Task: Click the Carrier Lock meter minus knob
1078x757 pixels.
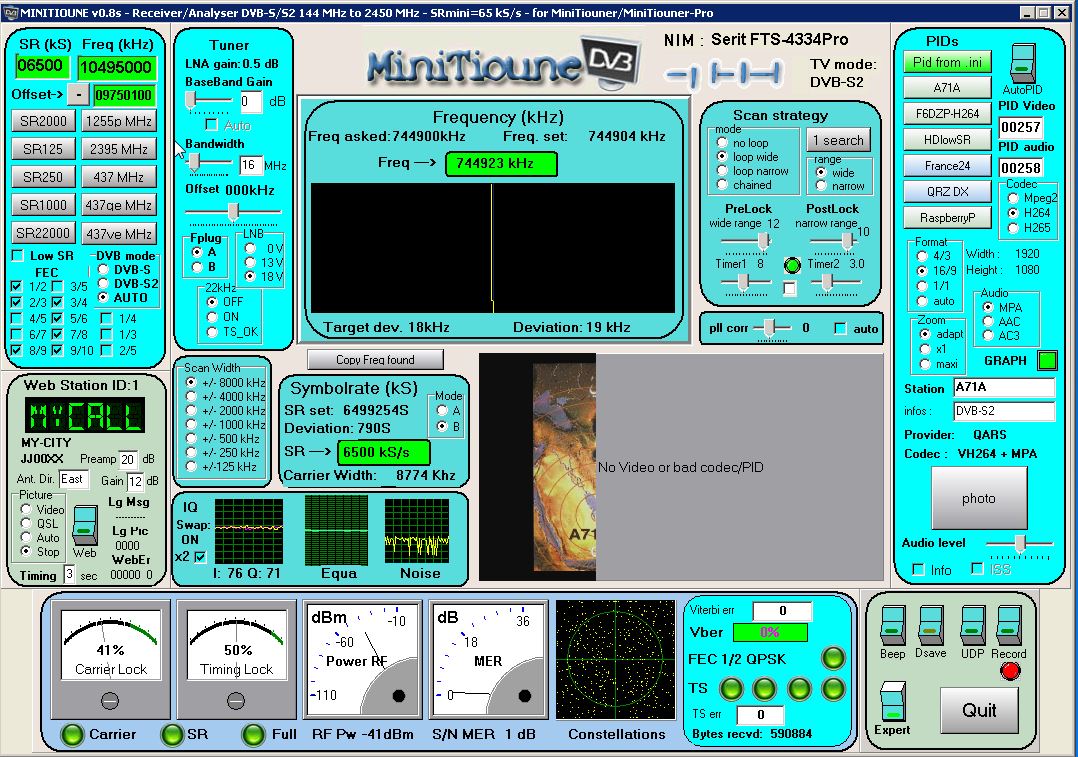Action: point(110,701)
